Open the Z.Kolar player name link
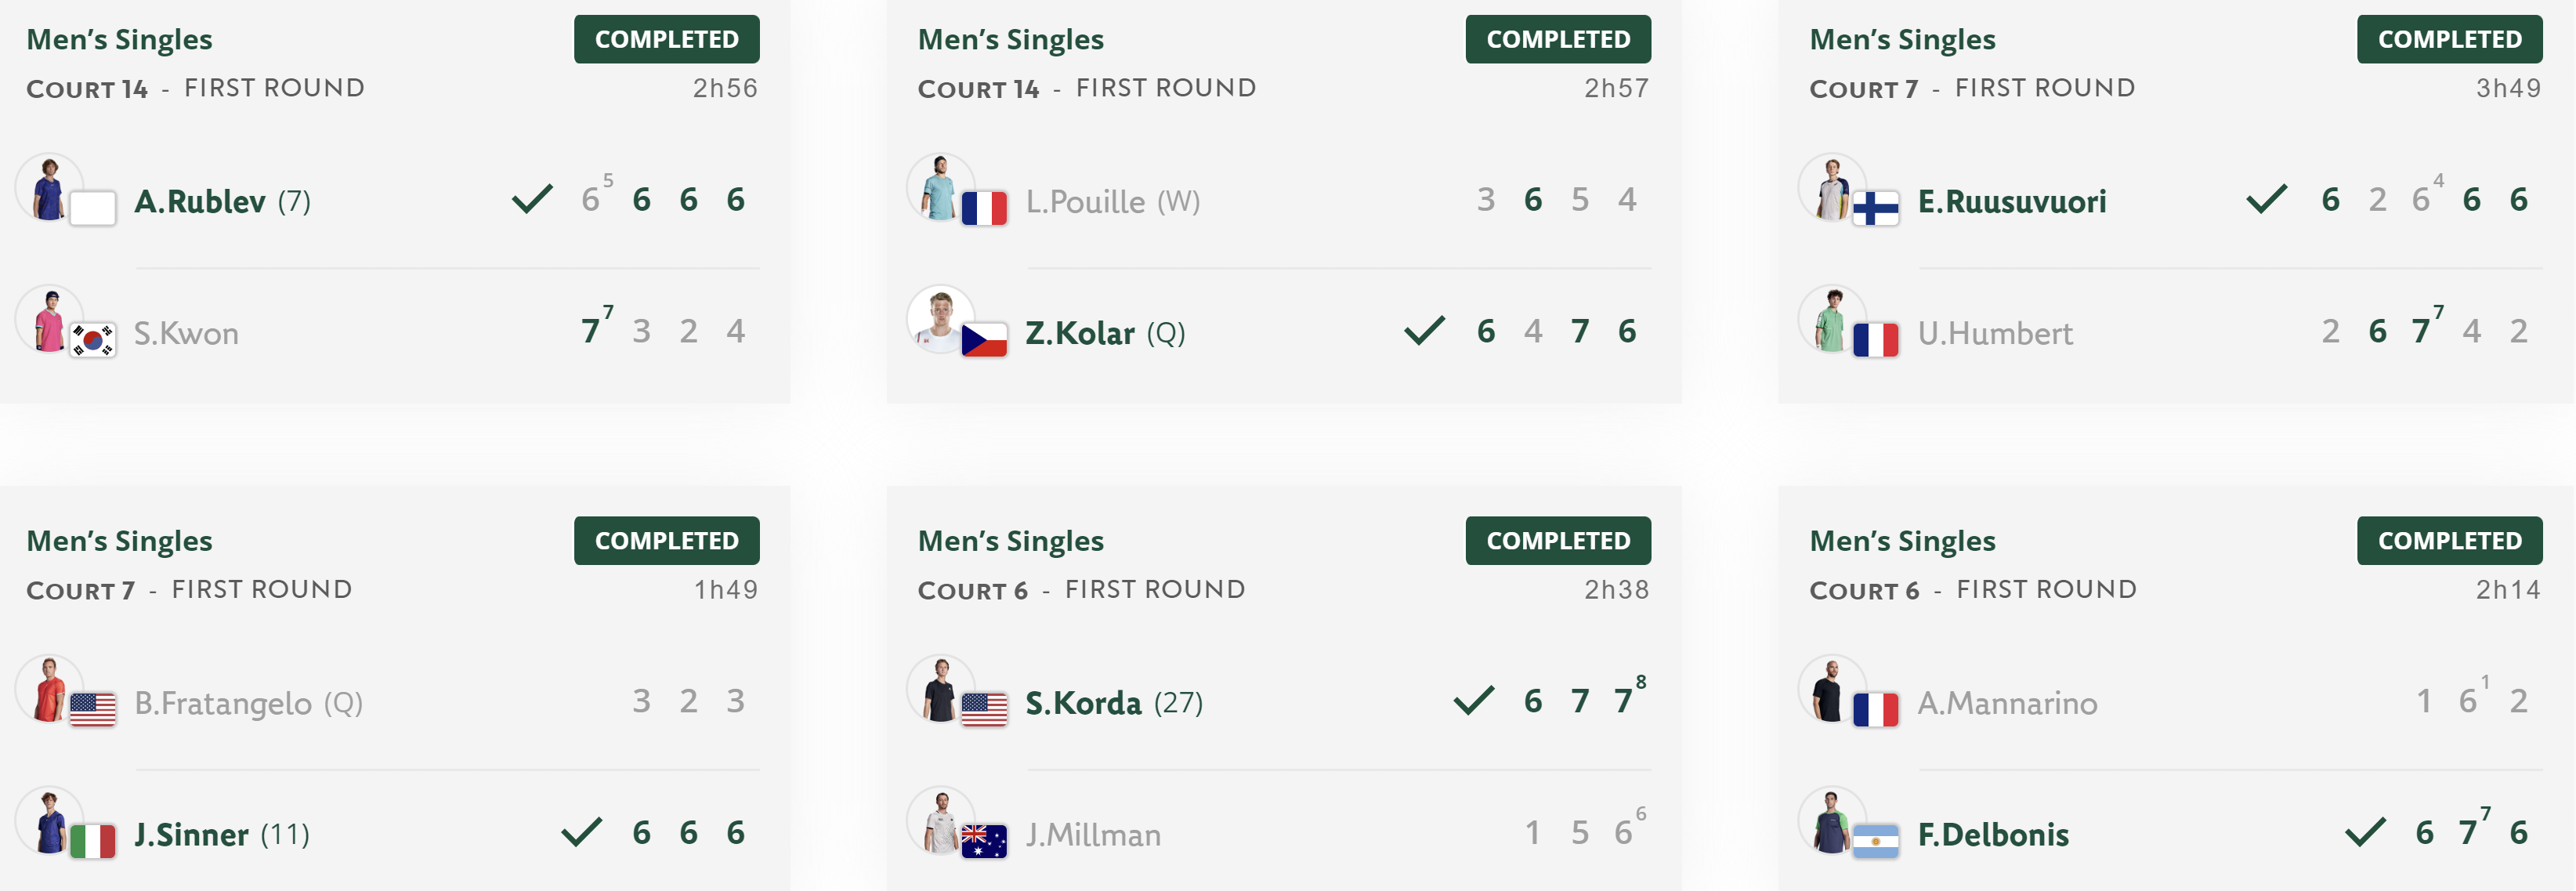This screenshot has width=2576, height=891. [1080, 333]
